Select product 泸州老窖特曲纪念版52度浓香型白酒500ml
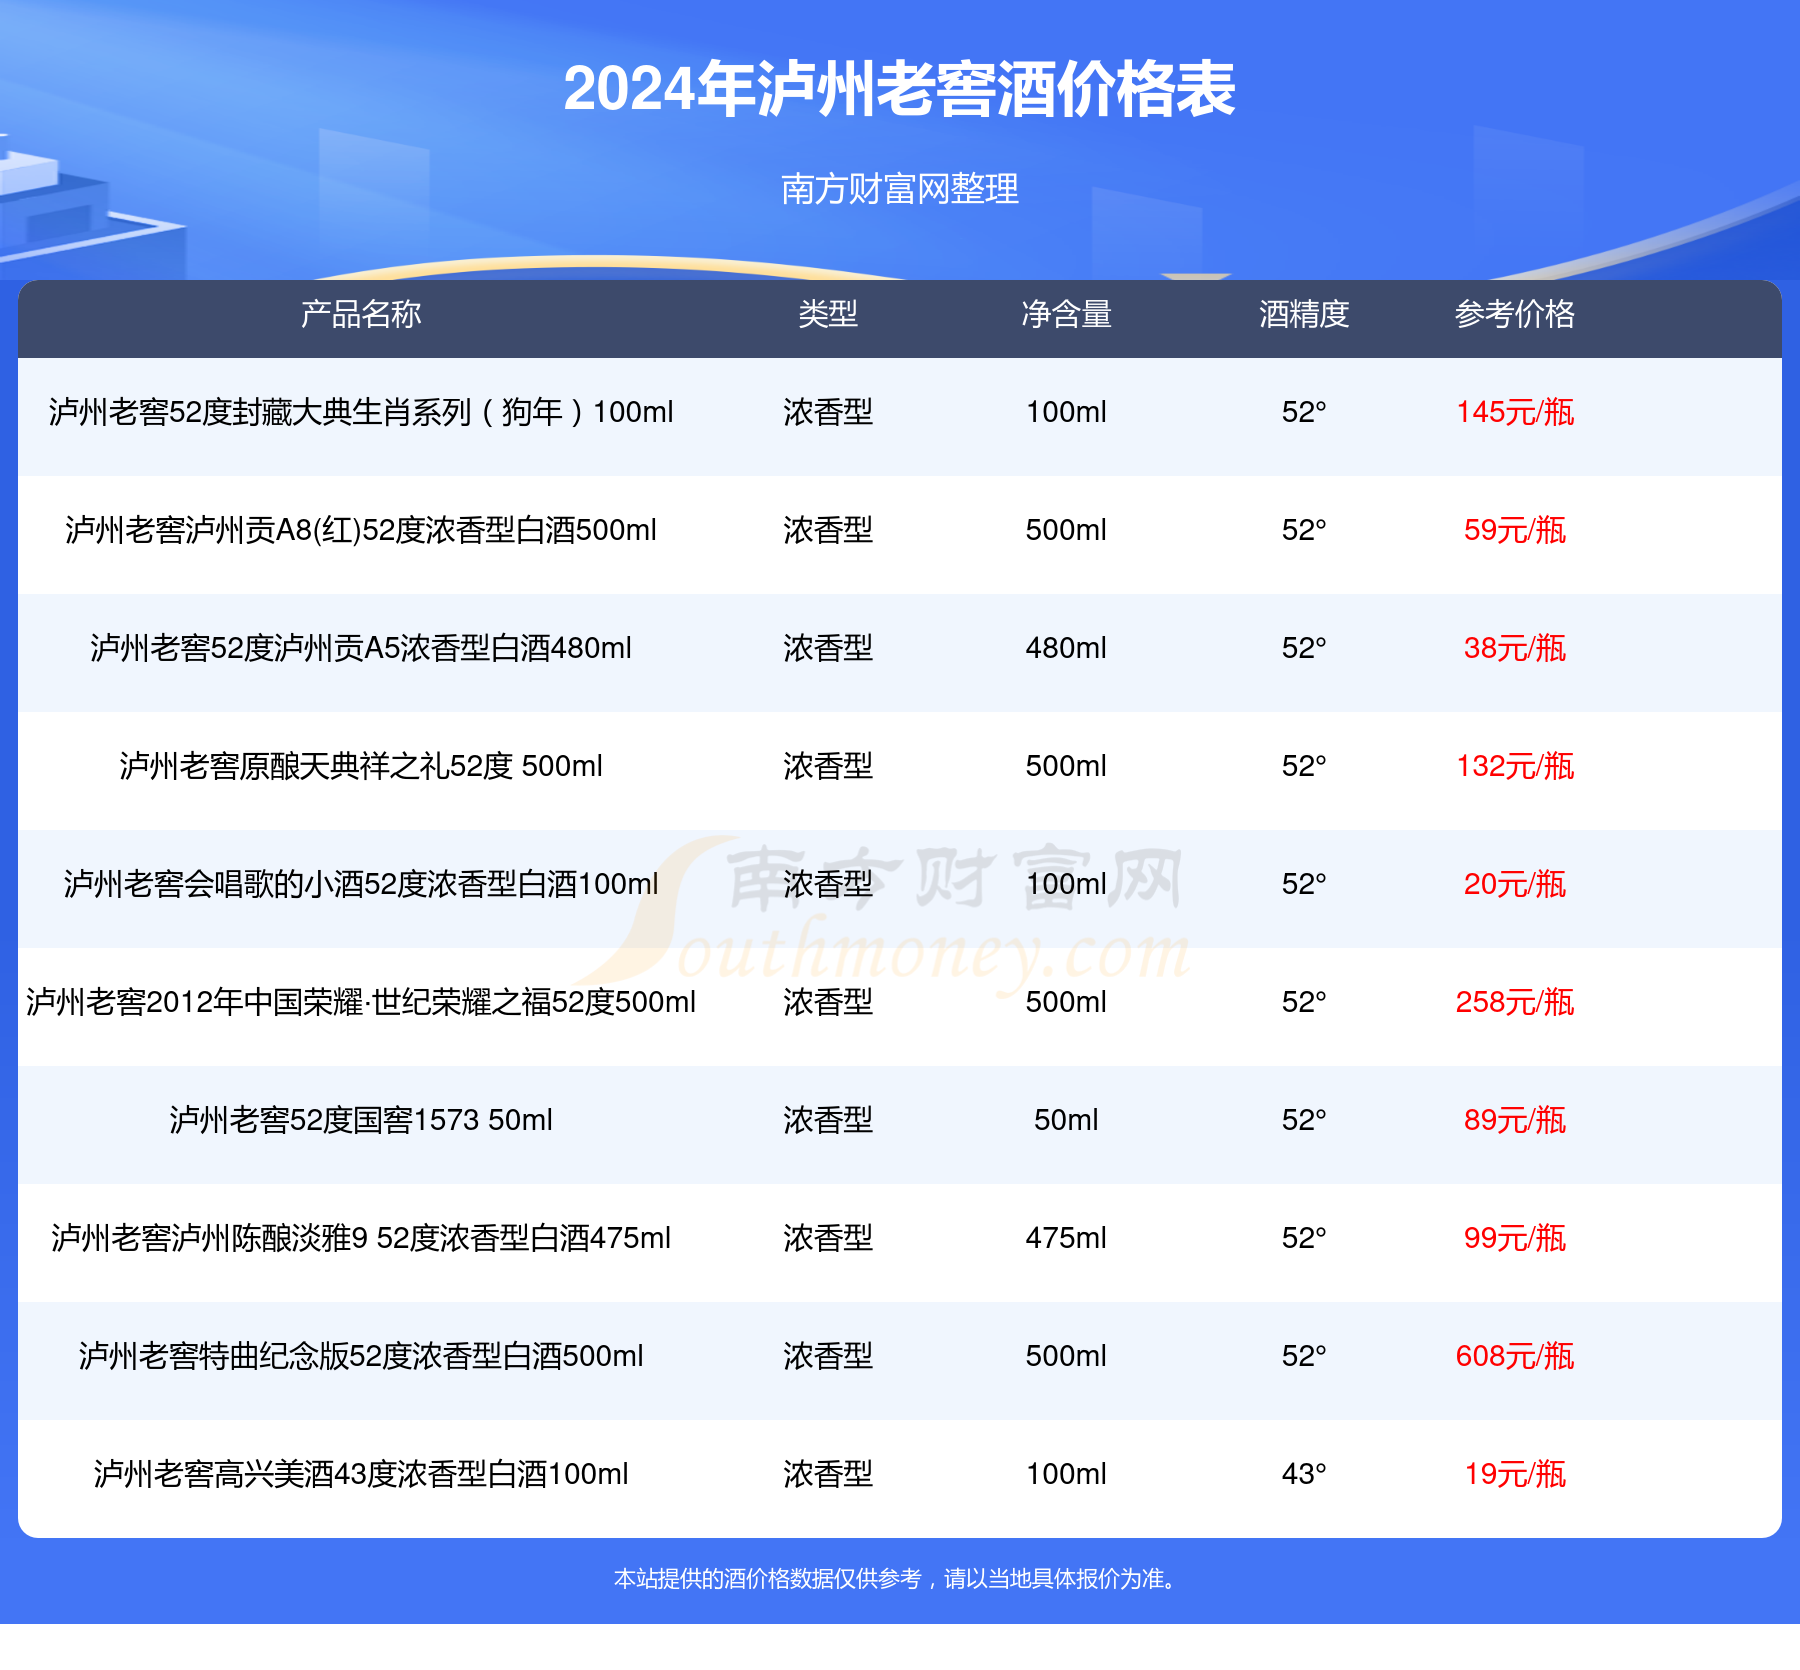 [361, 1356]
